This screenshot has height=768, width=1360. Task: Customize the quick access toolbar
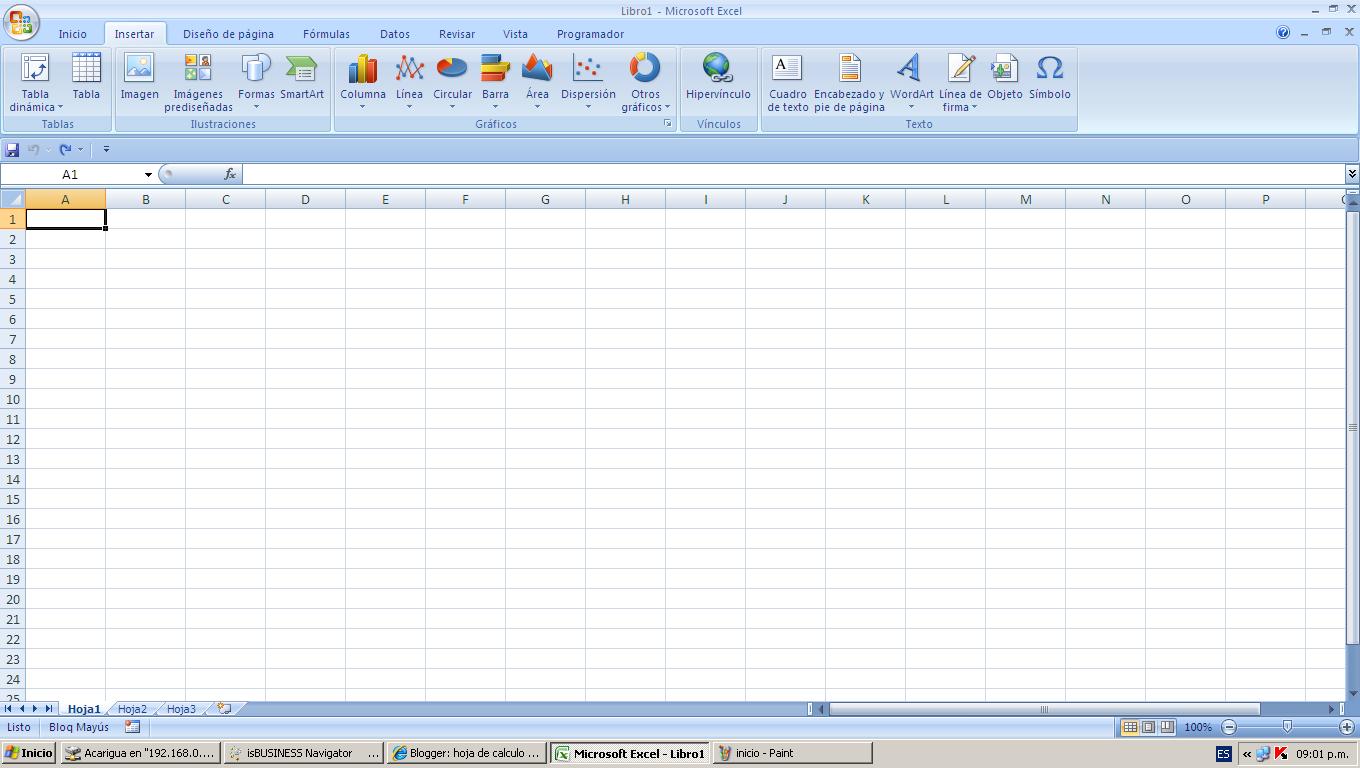[x=106, y=150]
